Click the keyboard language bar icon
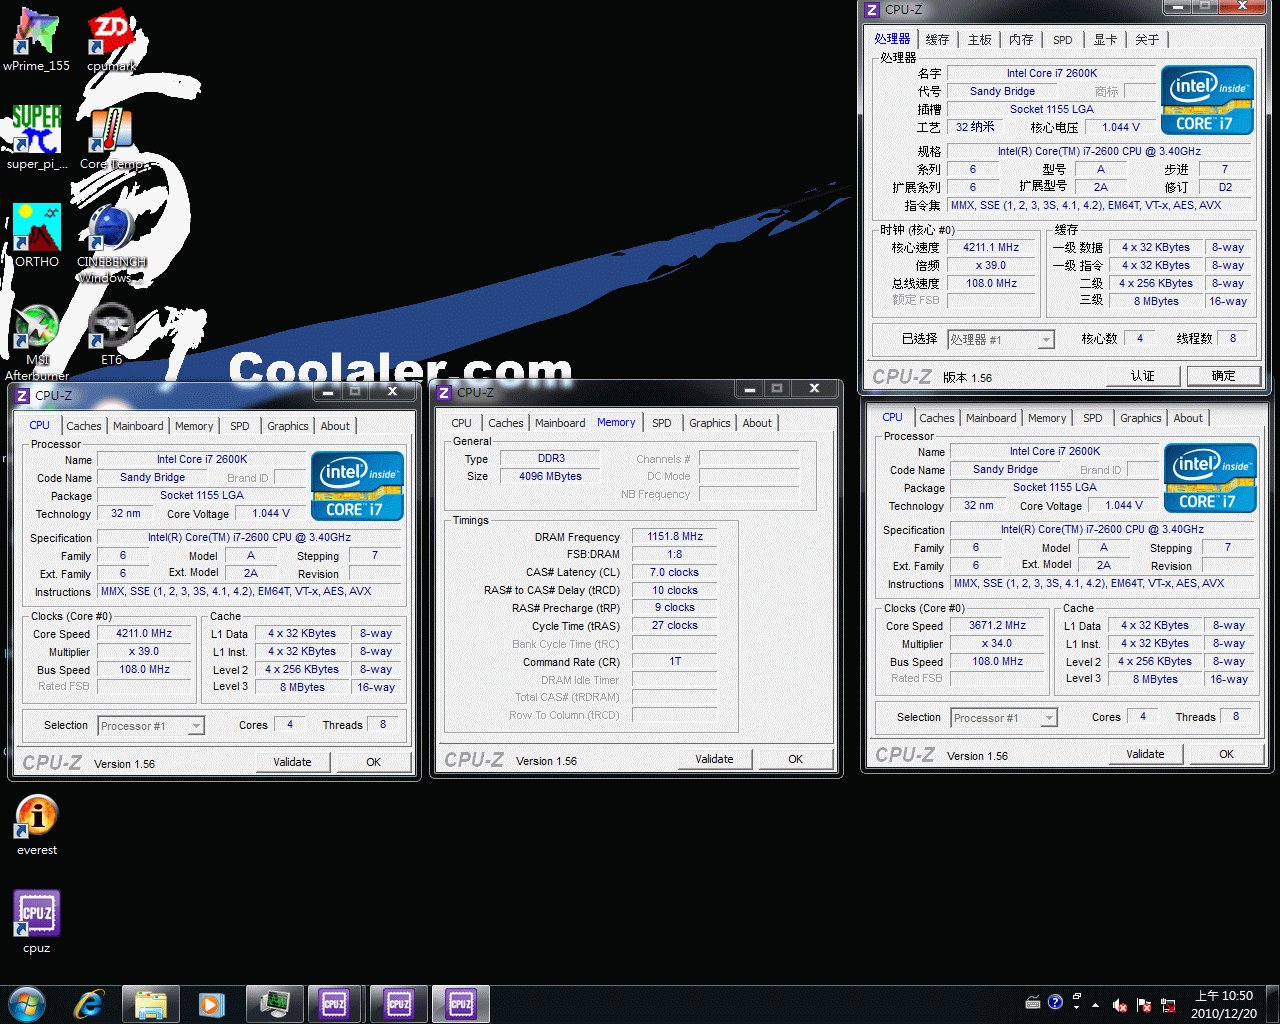Image resolution: width=1280 pixels, height=1024 pixels. (x=1033, y=1002)
